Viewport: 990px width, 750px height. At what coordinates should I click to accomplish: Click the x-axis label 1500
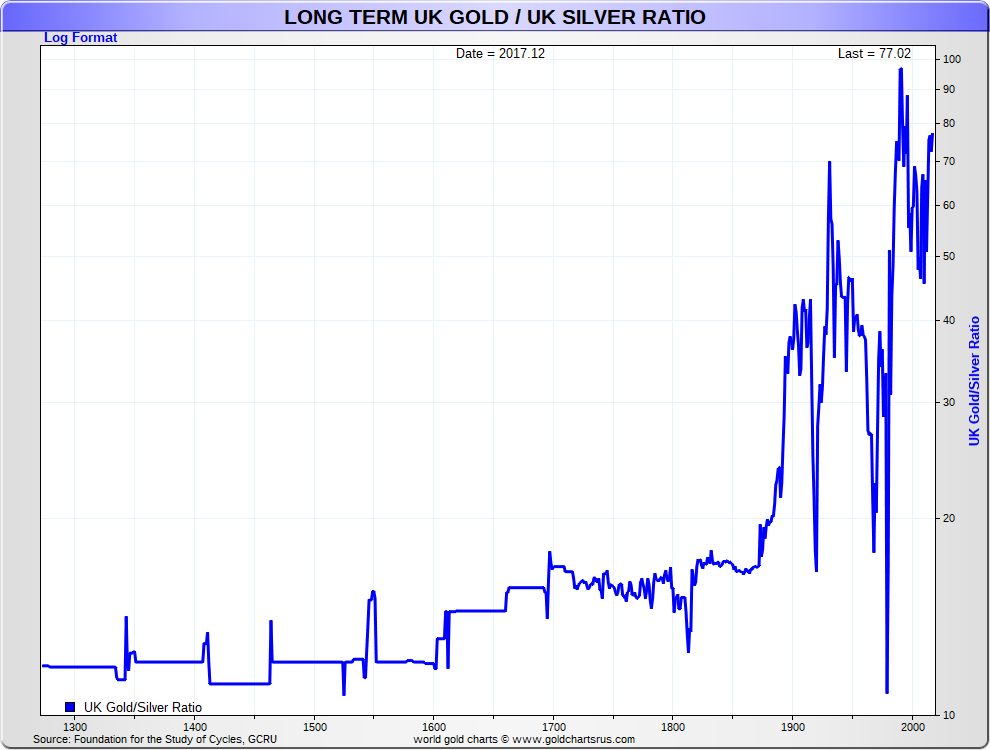point(314,727)
